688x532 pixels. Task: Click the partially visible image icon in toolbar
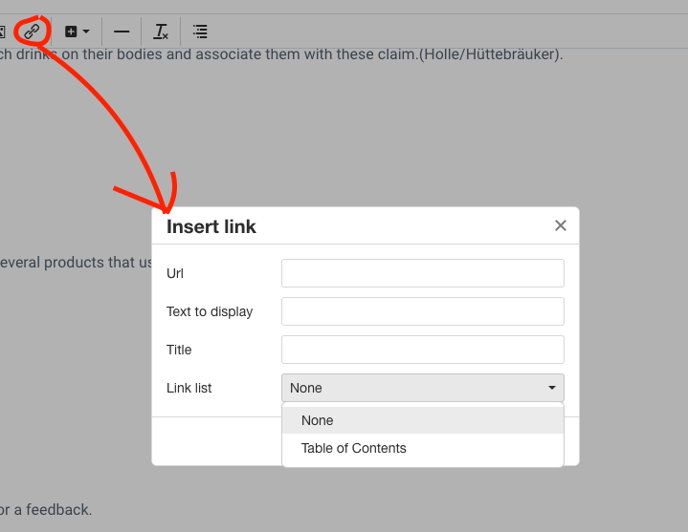[x=3, y=32]
